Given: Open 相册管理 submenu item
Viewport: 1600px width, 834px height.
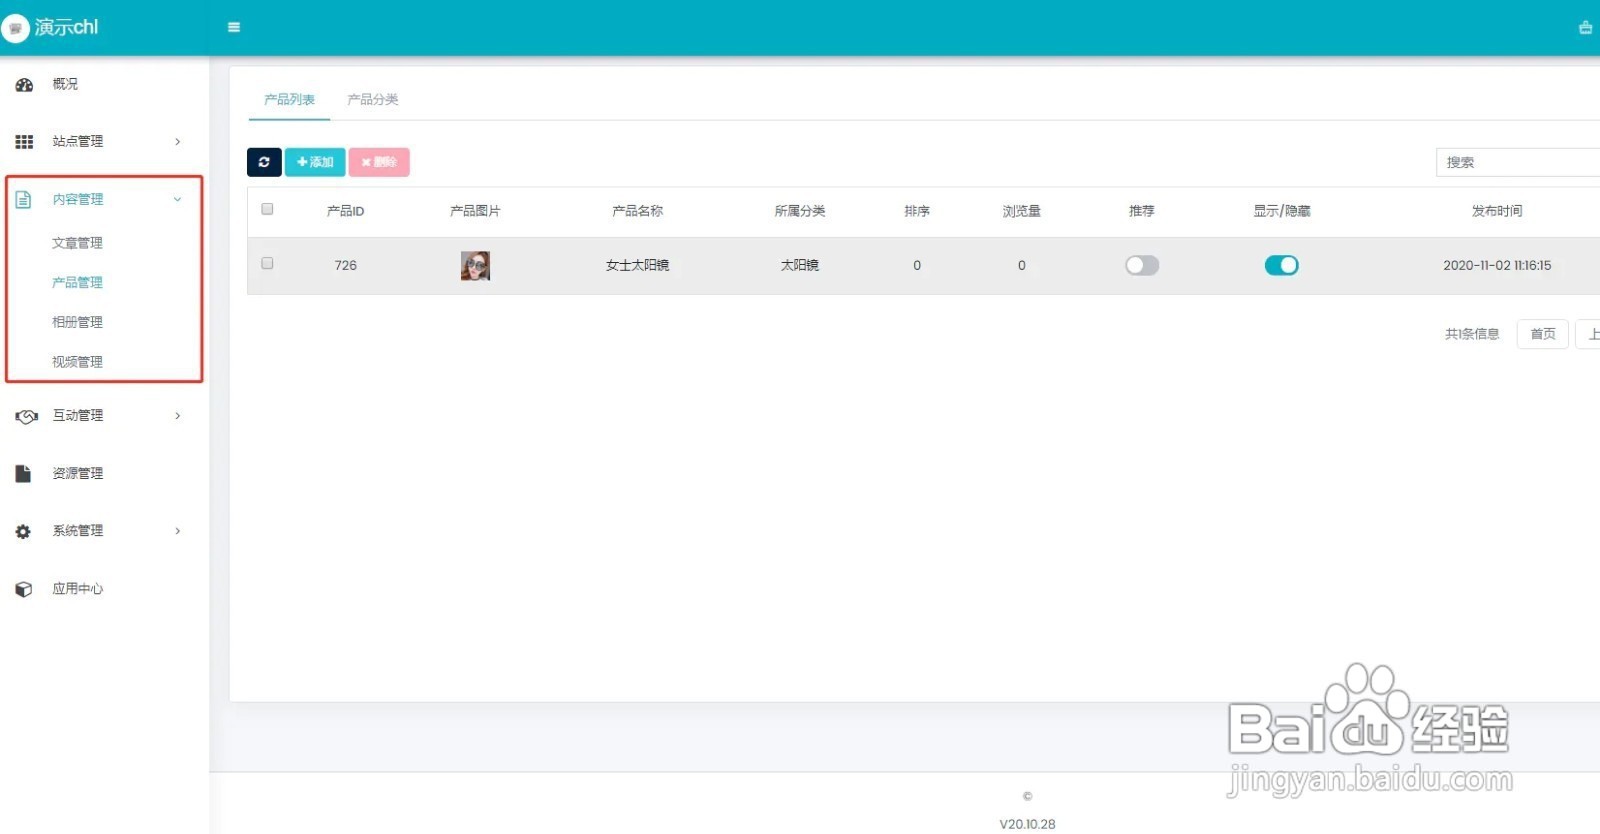Looking at the screenshot, I should tap(77, 322).
